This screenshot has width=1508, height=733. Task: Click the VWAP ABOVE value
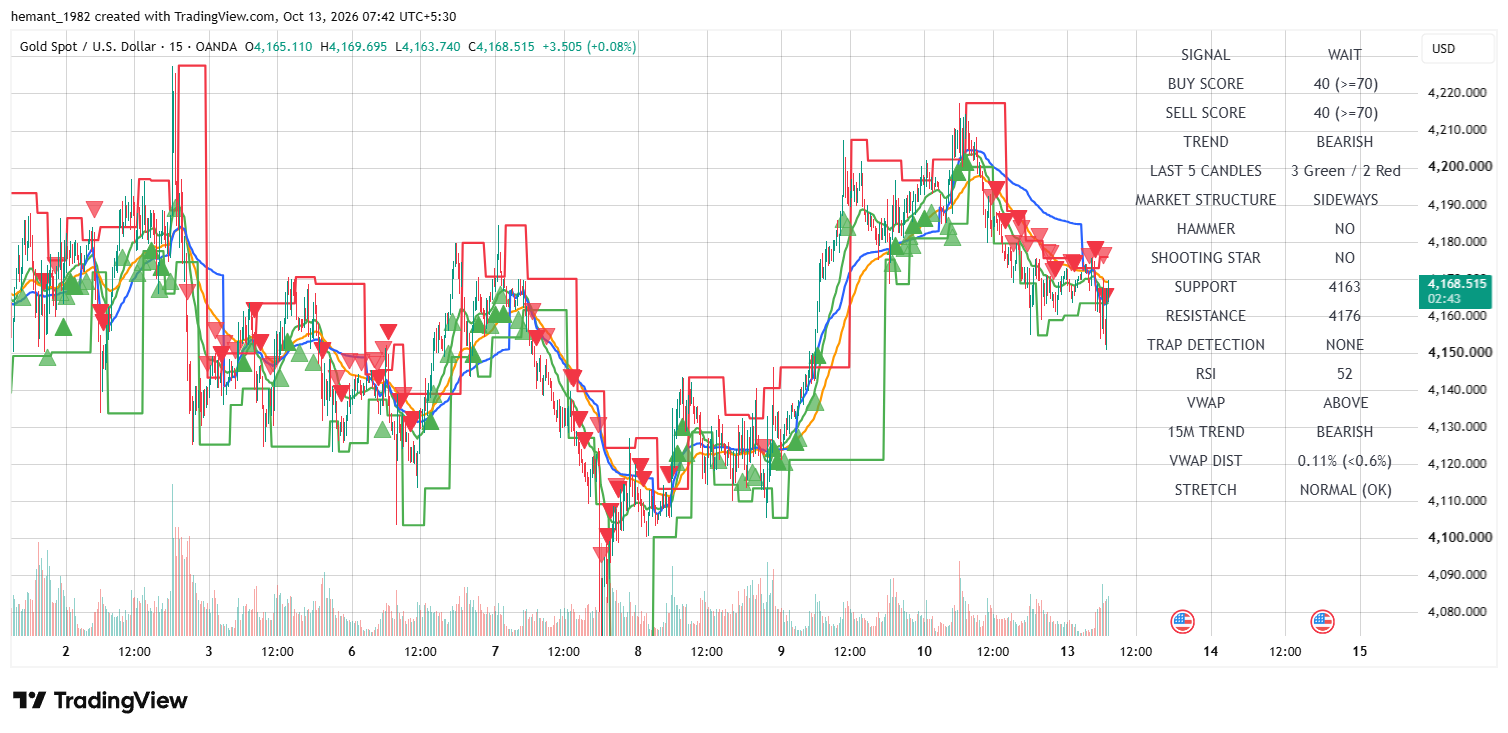tap(1344, 403)
